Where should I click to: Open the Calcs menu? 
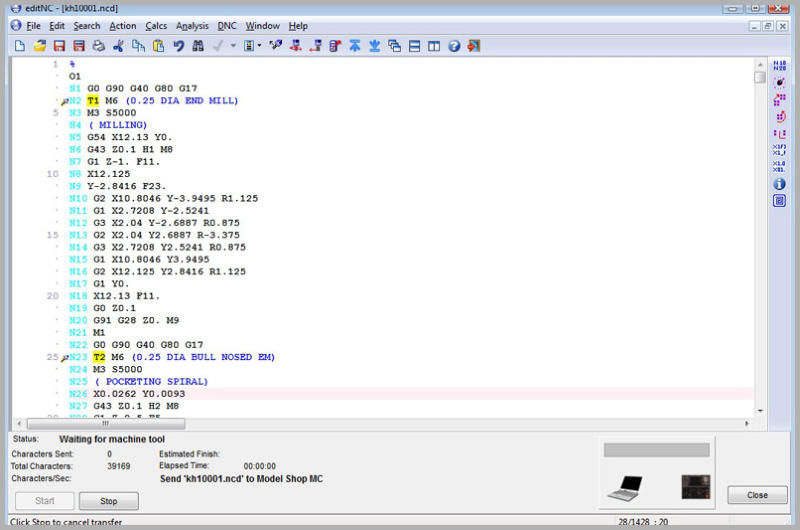[156, 25]
